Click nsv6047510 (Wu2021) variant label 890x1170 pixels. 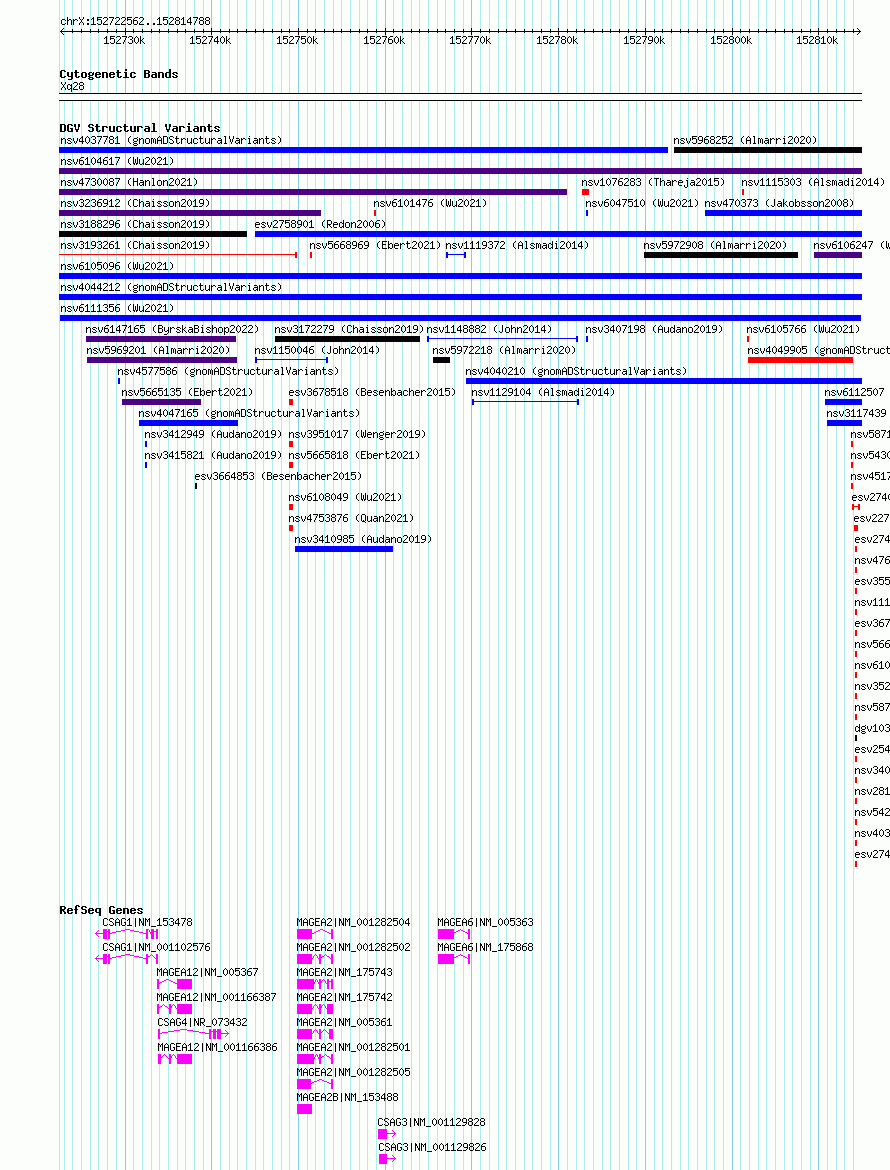click(x=642, y=203)
